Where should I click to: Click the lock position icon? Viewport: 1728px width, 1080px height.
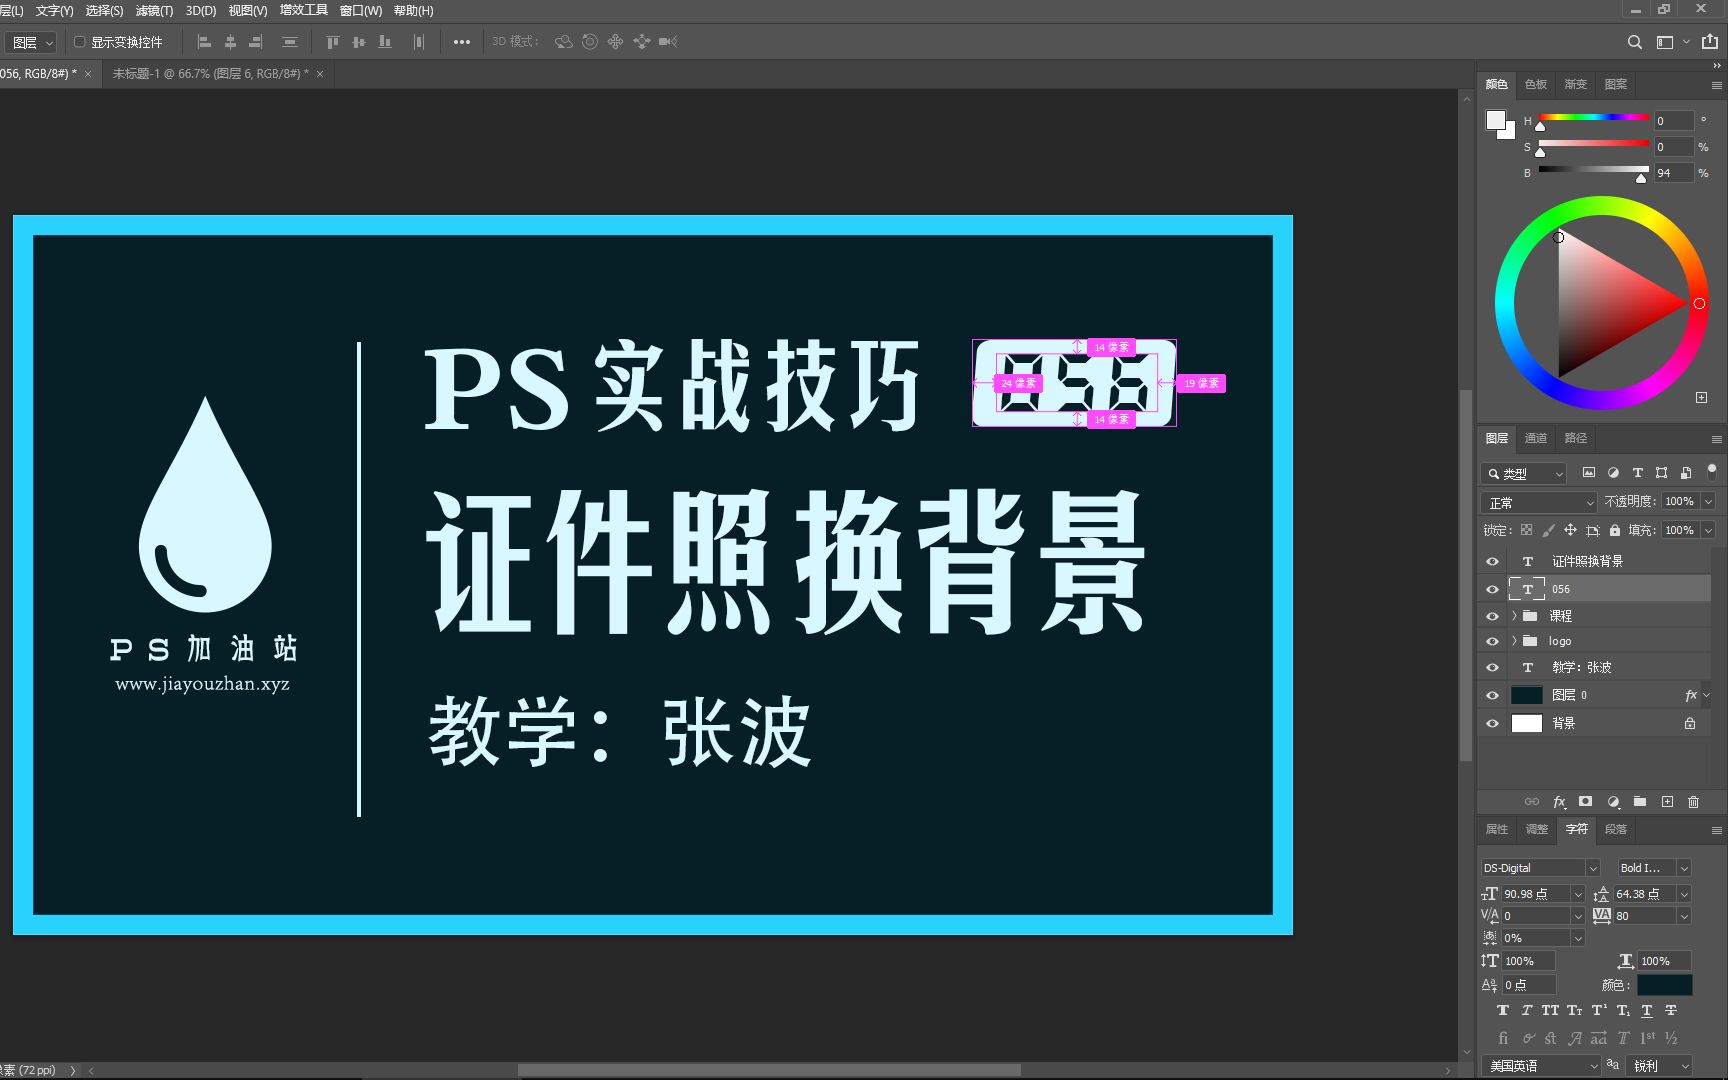[1570, 530]
